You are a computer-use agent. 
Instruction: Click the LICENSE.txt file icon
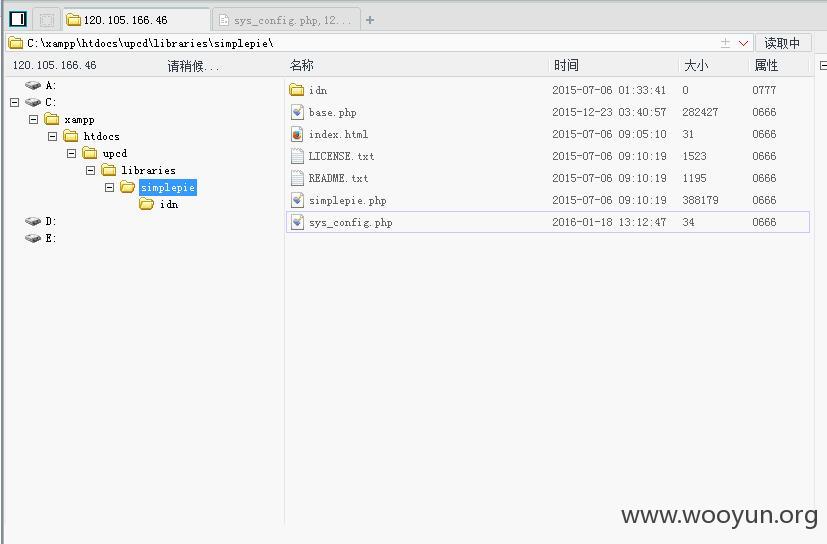297,156
